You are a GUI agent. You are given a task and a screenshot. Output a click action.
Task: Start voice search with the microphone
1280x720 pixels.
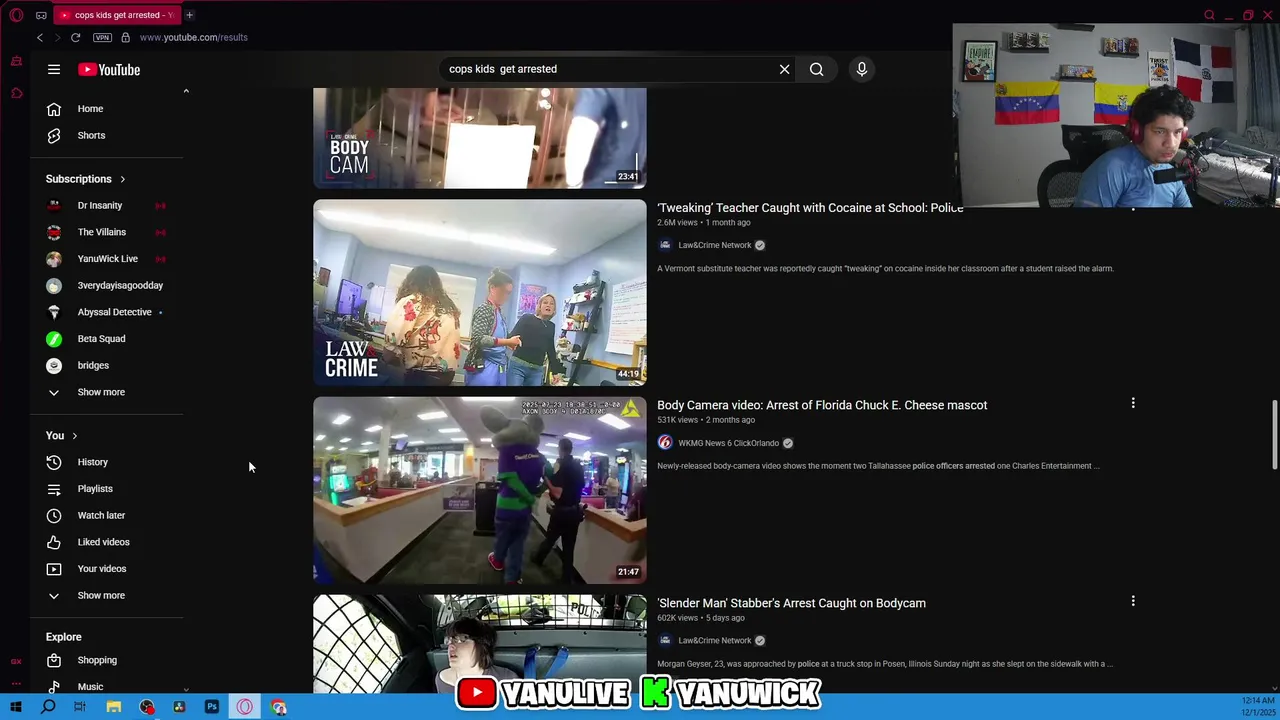tap(861, 69)
